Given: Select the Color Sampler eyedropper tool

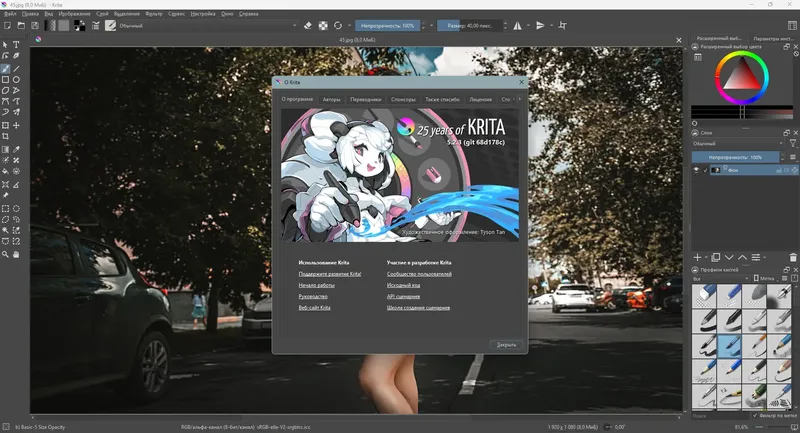Looking at the screenshot, I should click(16, 149).
